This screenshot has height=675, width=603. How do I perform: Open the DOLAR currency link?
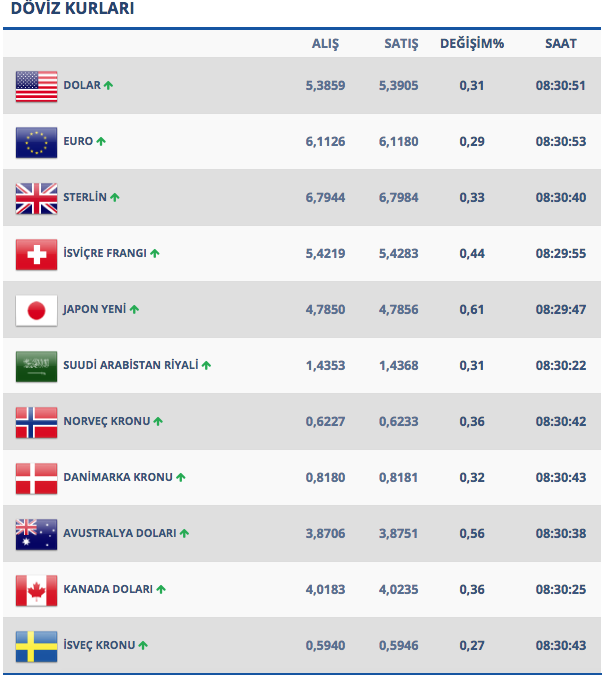click(x=82, y=86)
